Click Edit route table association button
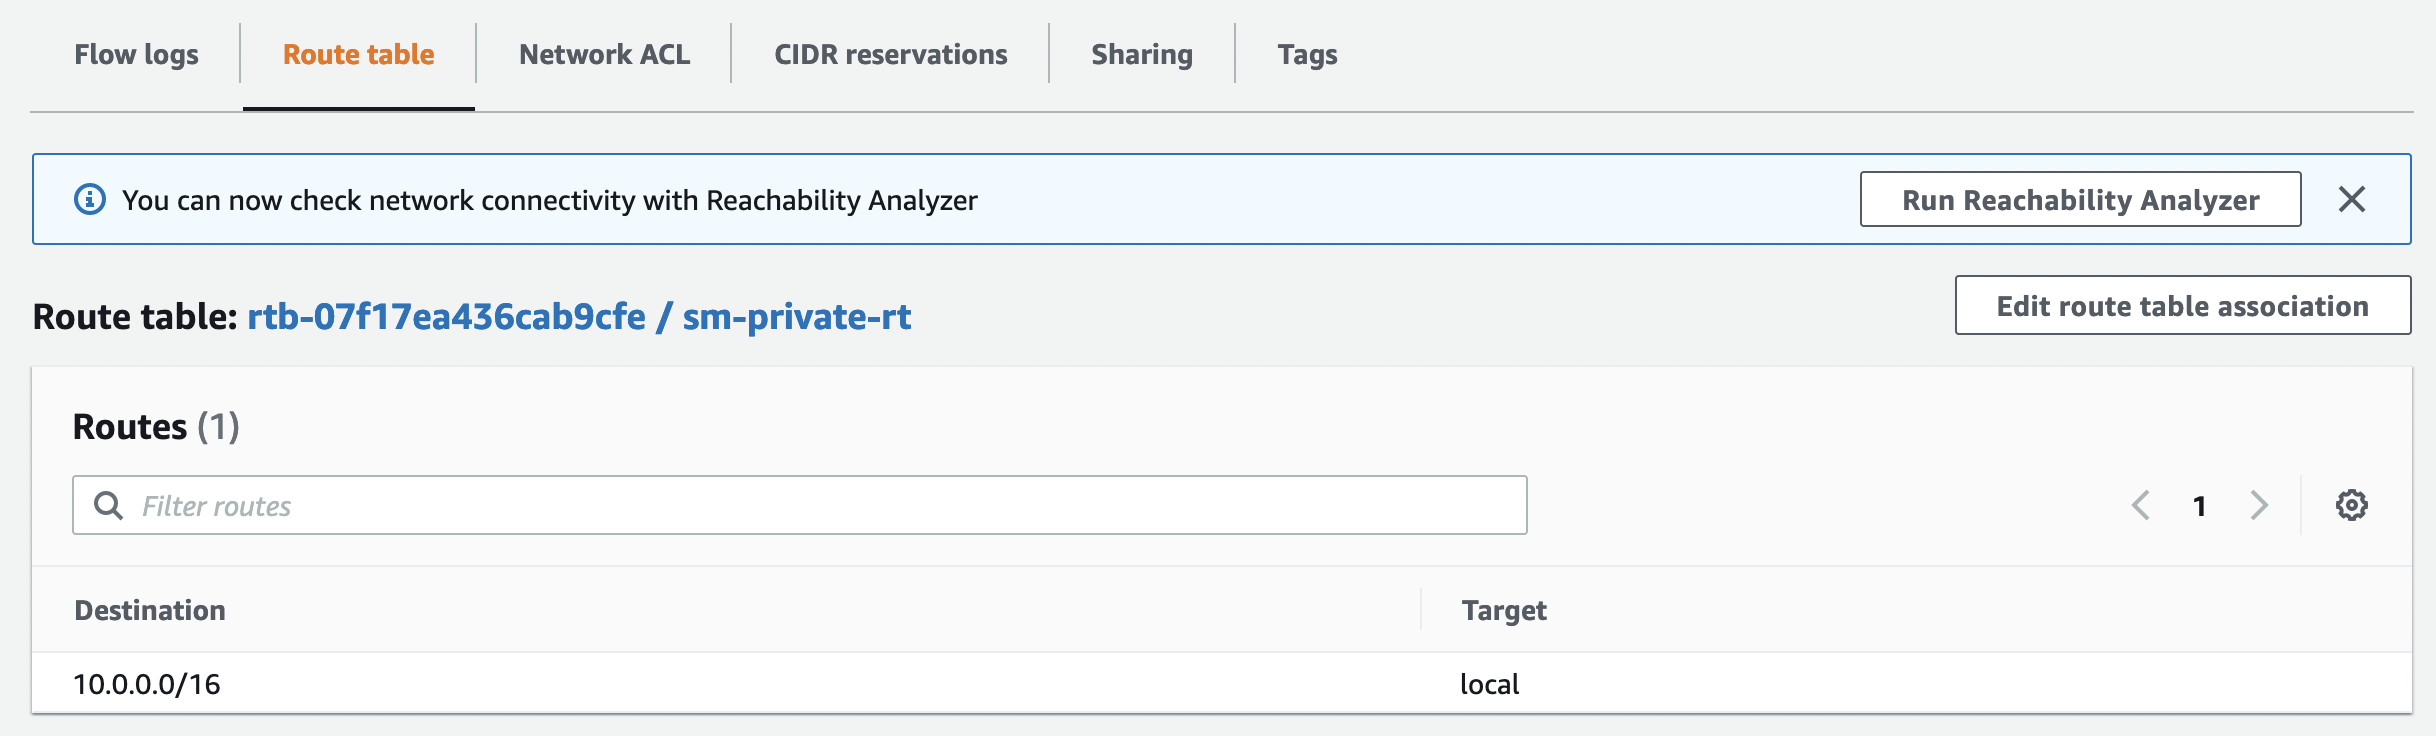Viewport: 2436px width, 736px height. [x=2182, y=305]
